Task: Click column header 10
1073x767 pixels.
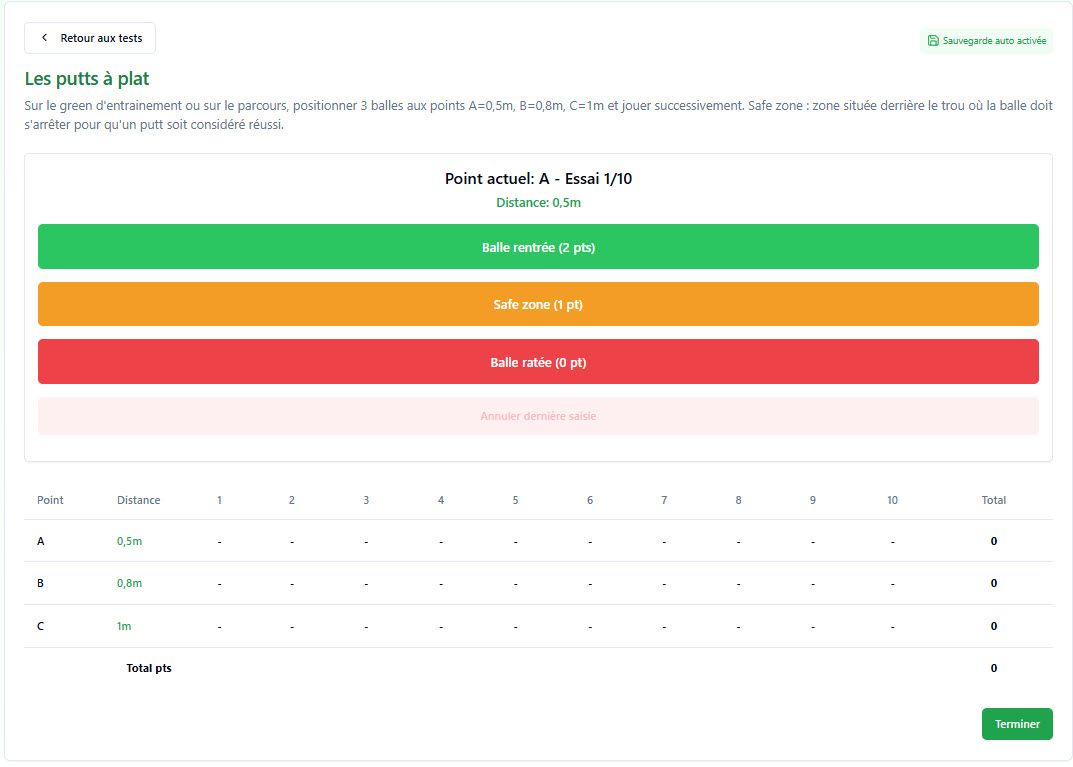Action: coord(892,500)
